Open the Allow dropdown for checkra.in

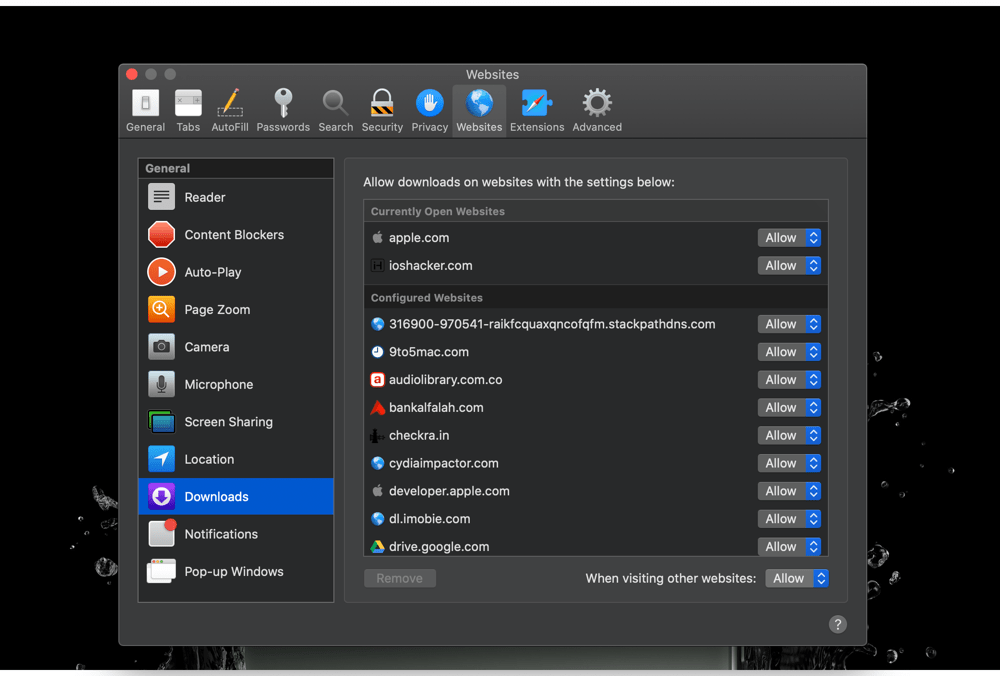tap(790, 436)
